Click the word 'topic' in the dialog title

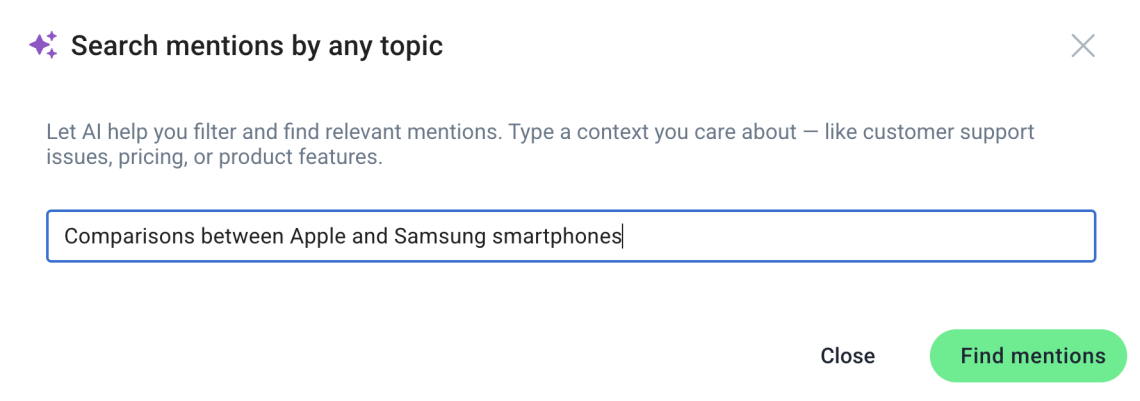[x=409, y=46]
